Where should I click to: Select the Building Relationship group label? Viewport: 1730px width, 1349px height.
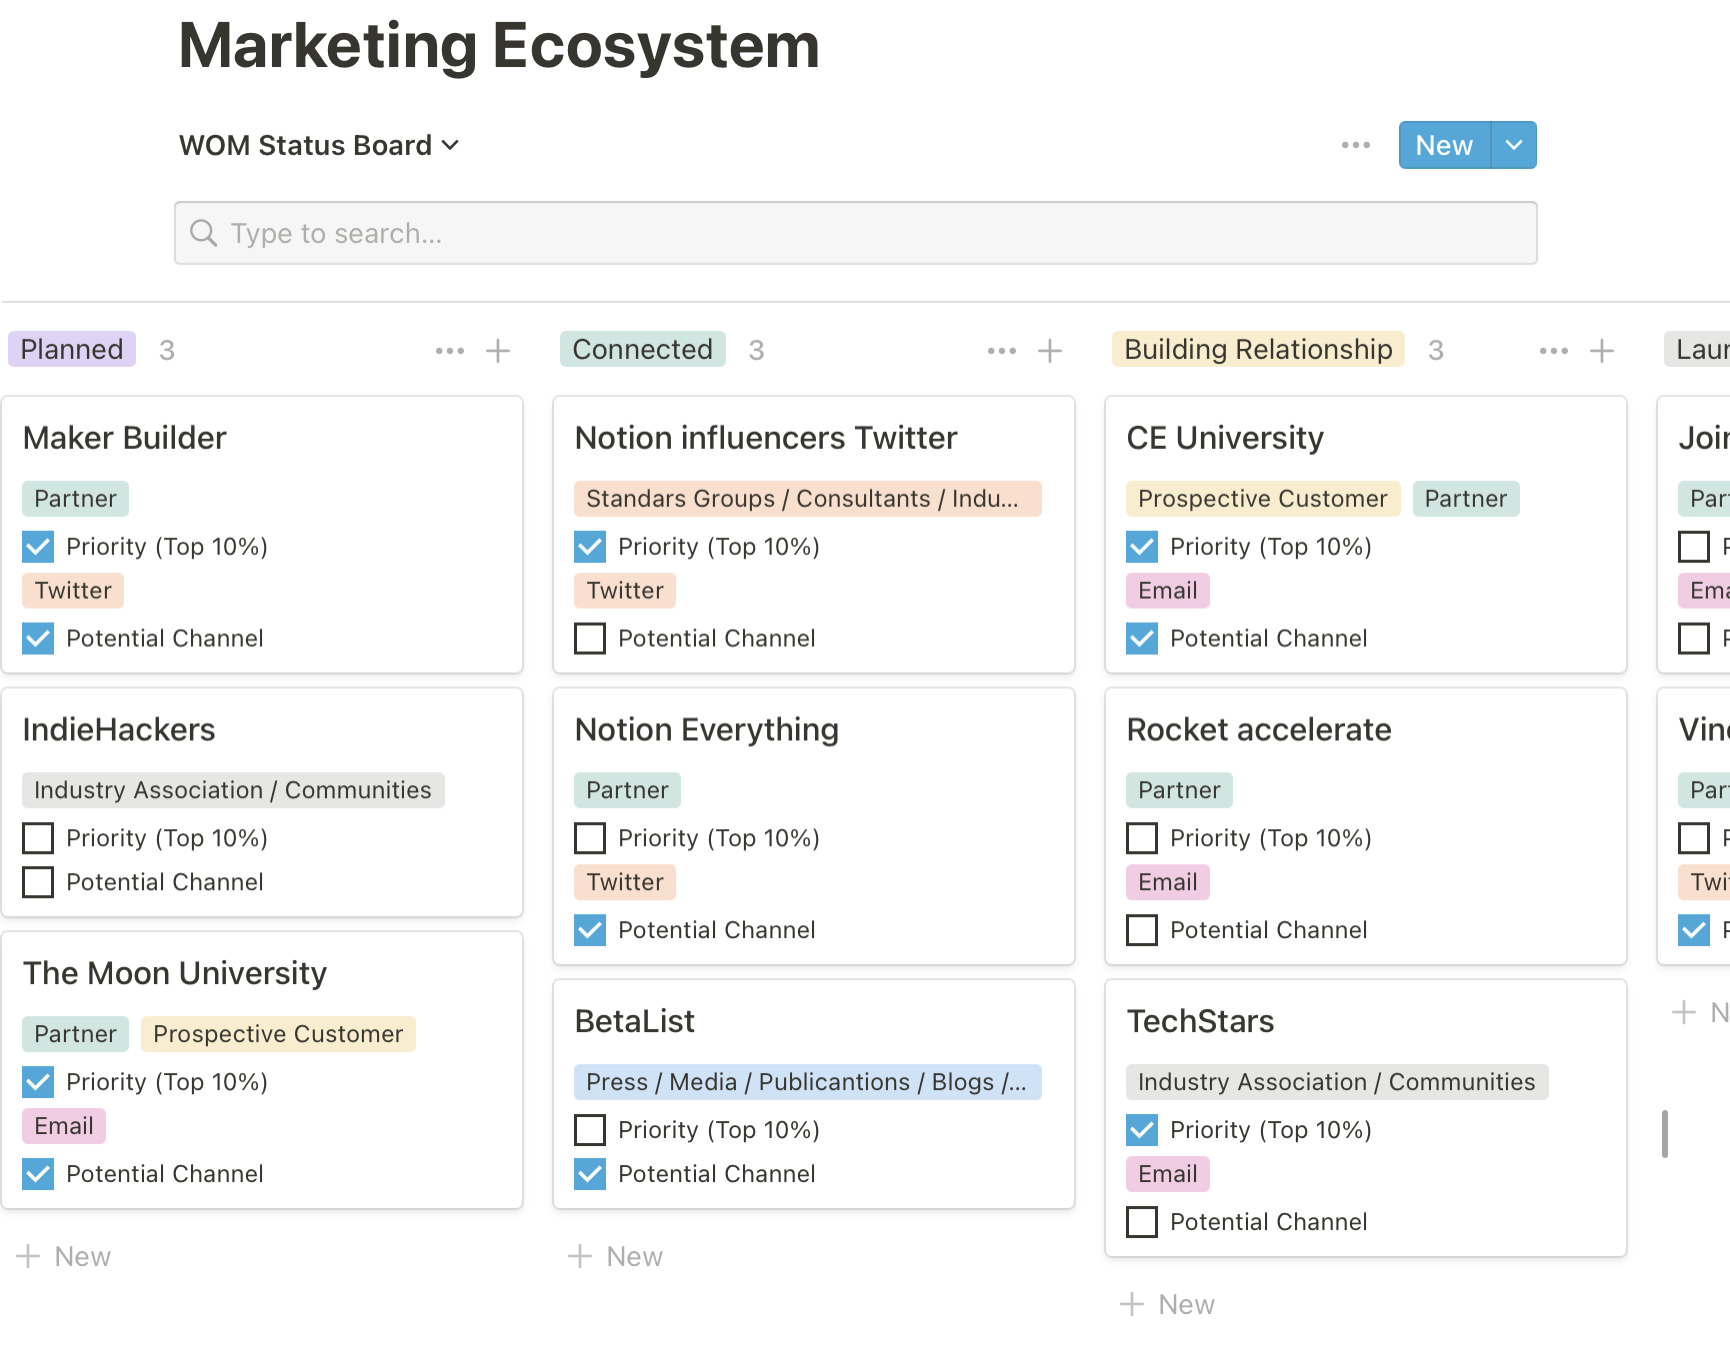point(1258,349)
